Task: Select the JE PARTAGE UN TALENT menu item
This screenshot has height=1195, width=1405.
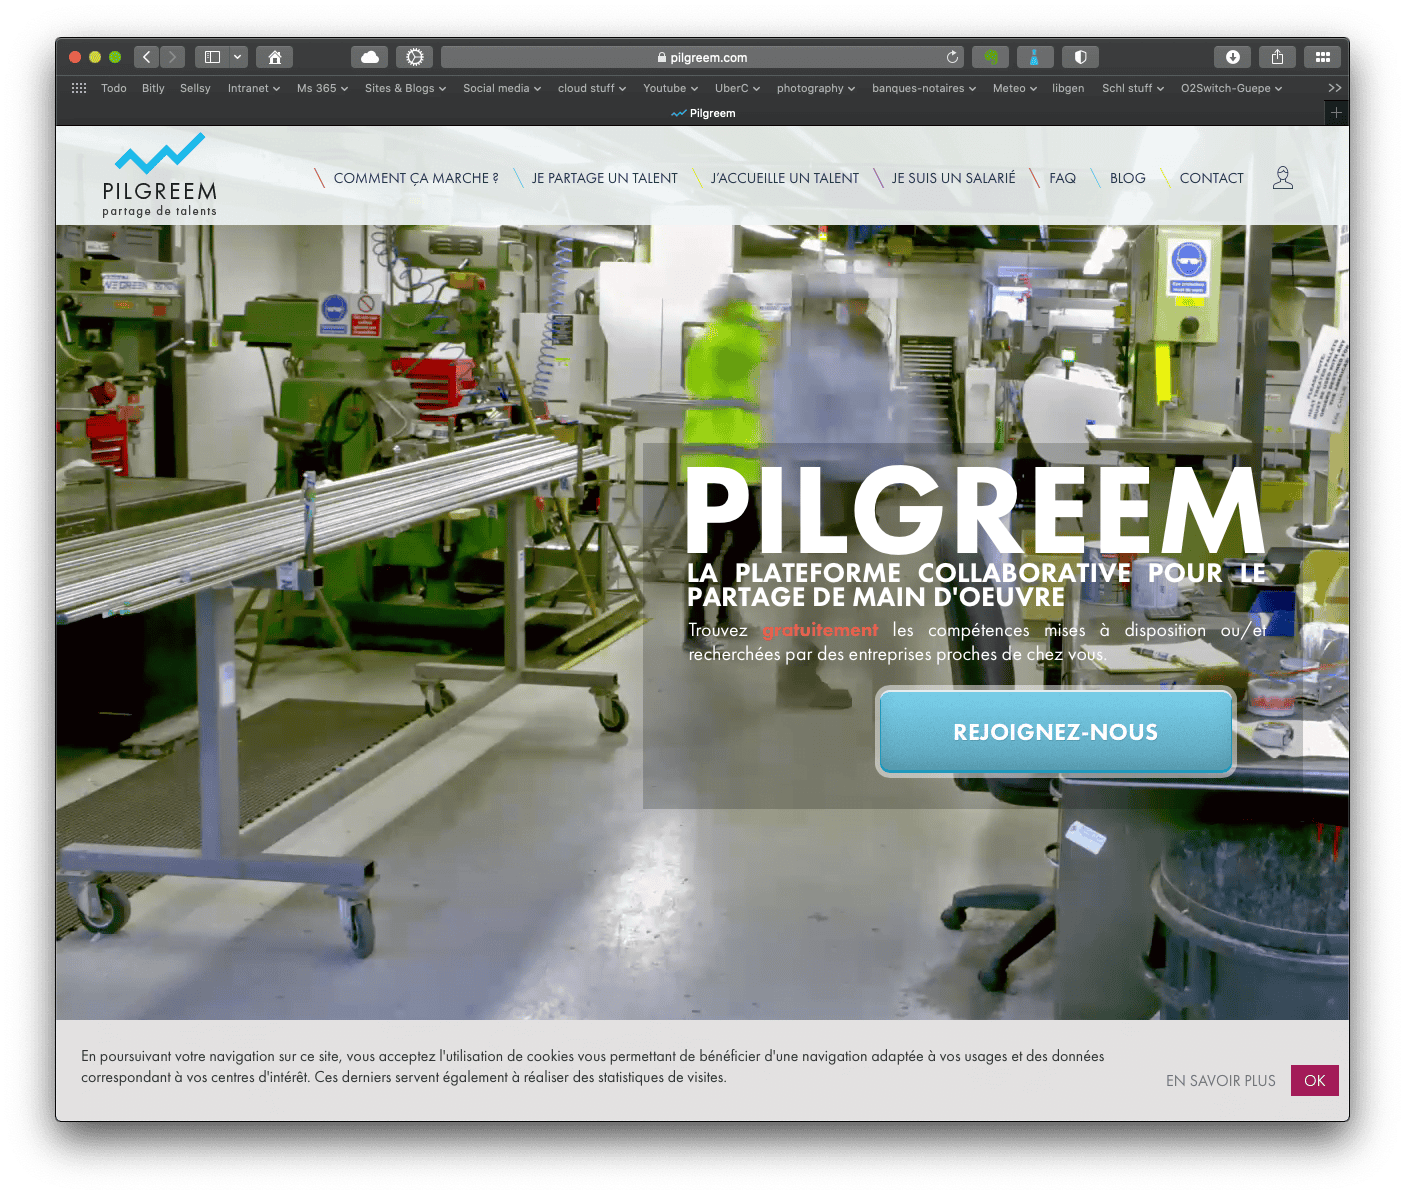Action: [605, 178]
